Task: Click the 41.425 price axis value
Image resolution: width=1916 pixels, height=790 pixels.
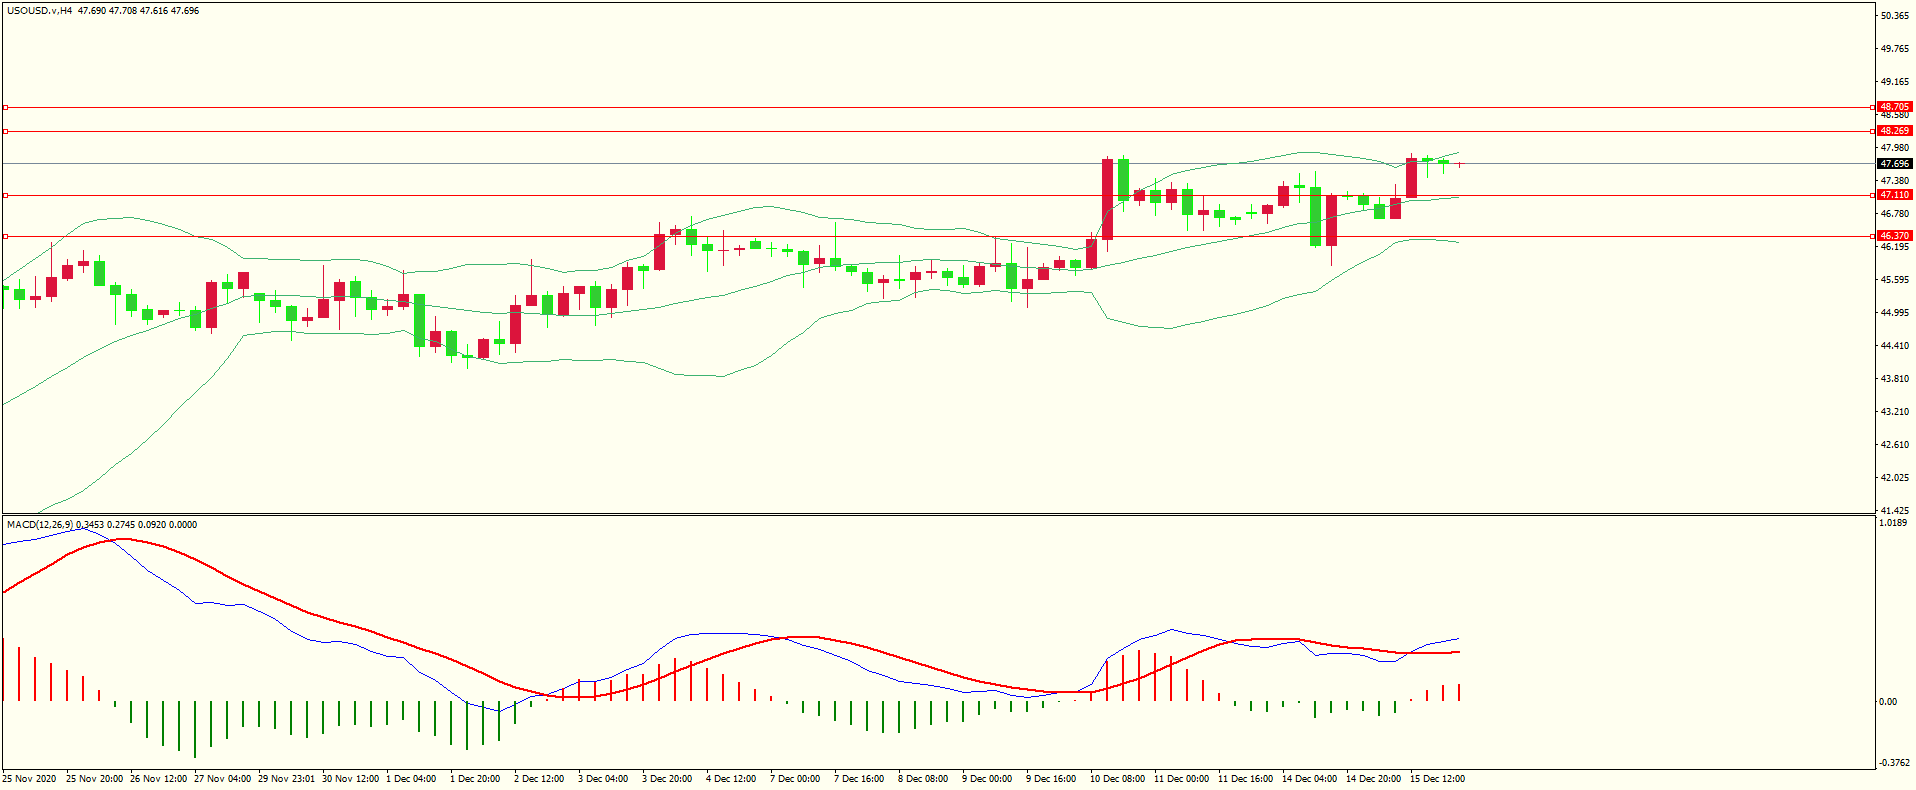Action: click(1895, 511)
